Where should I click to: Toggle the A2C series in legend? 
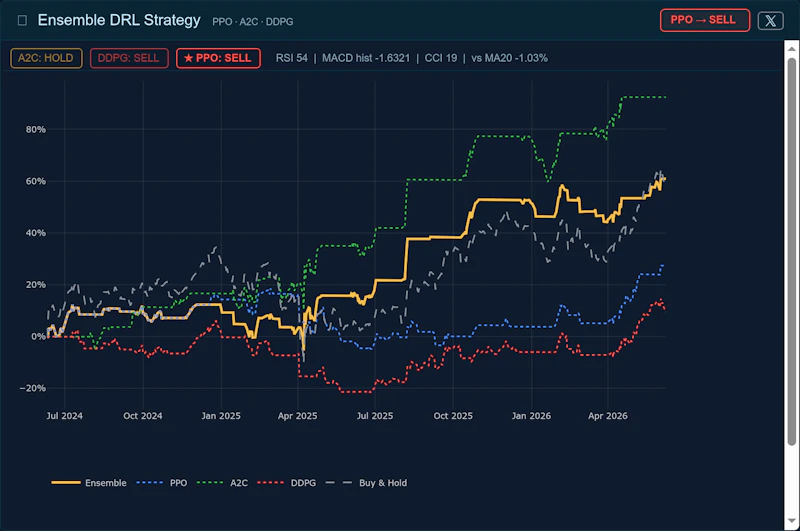click(x=222, y=483)
